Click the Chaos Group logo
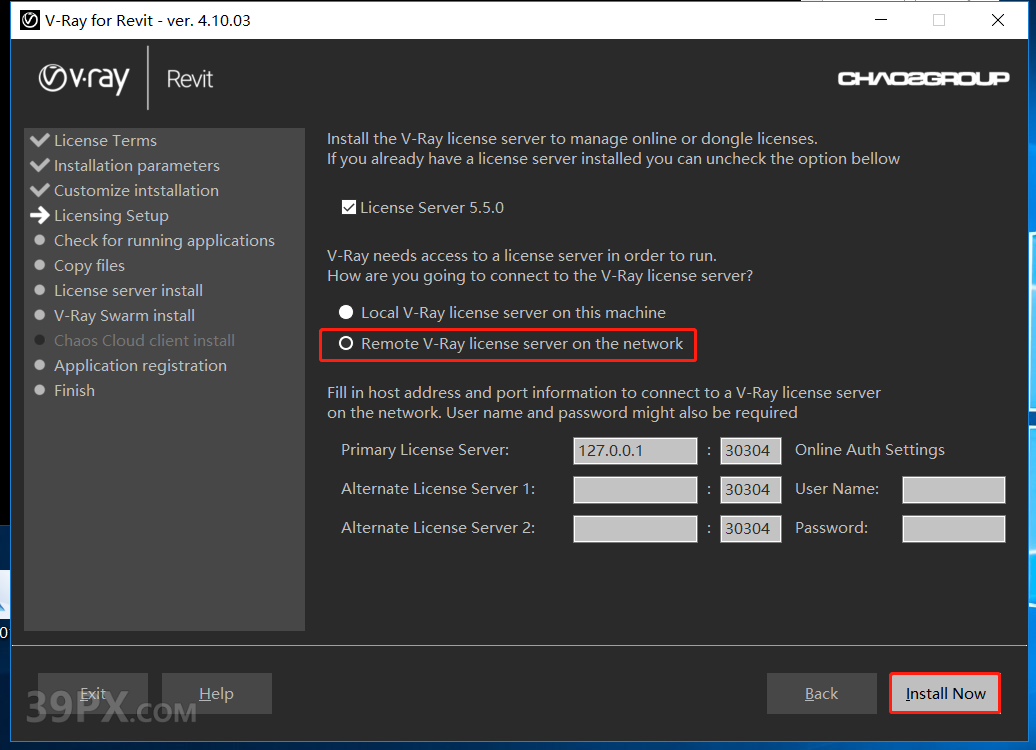 [923, 79]
